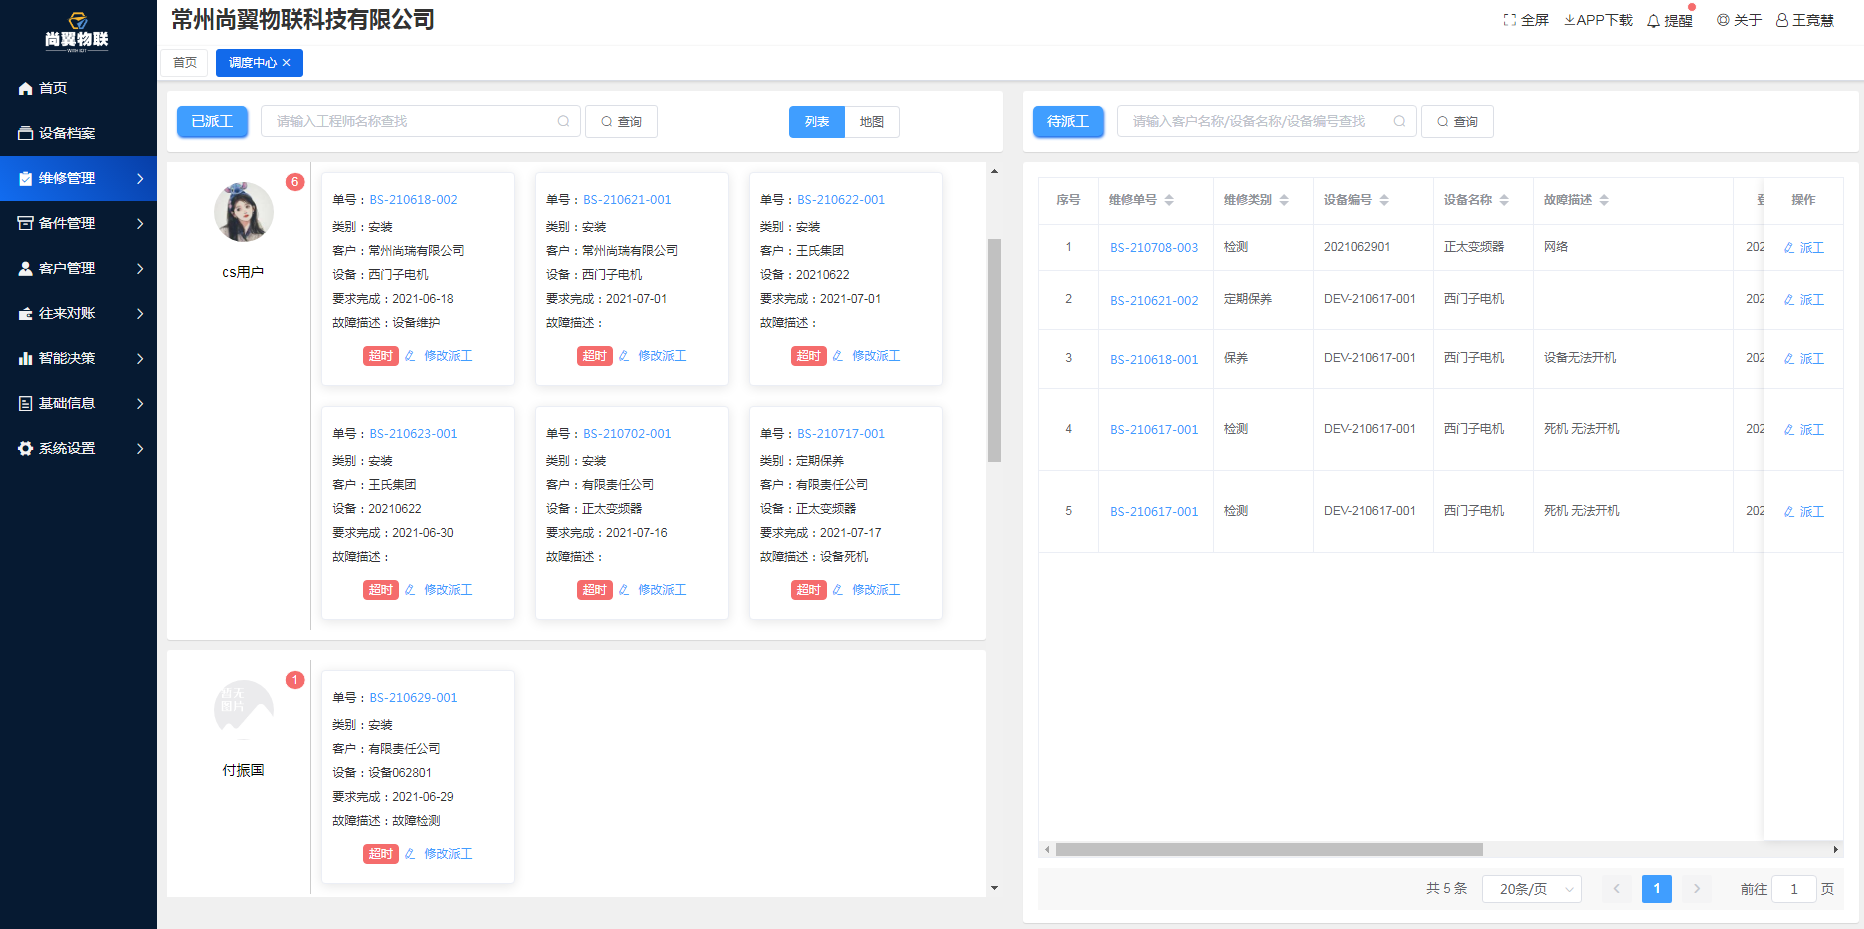The width and height of the screenshot is (1864, 929).
Task: Click the home icon in sidebar
Action: tap(26, 89)
